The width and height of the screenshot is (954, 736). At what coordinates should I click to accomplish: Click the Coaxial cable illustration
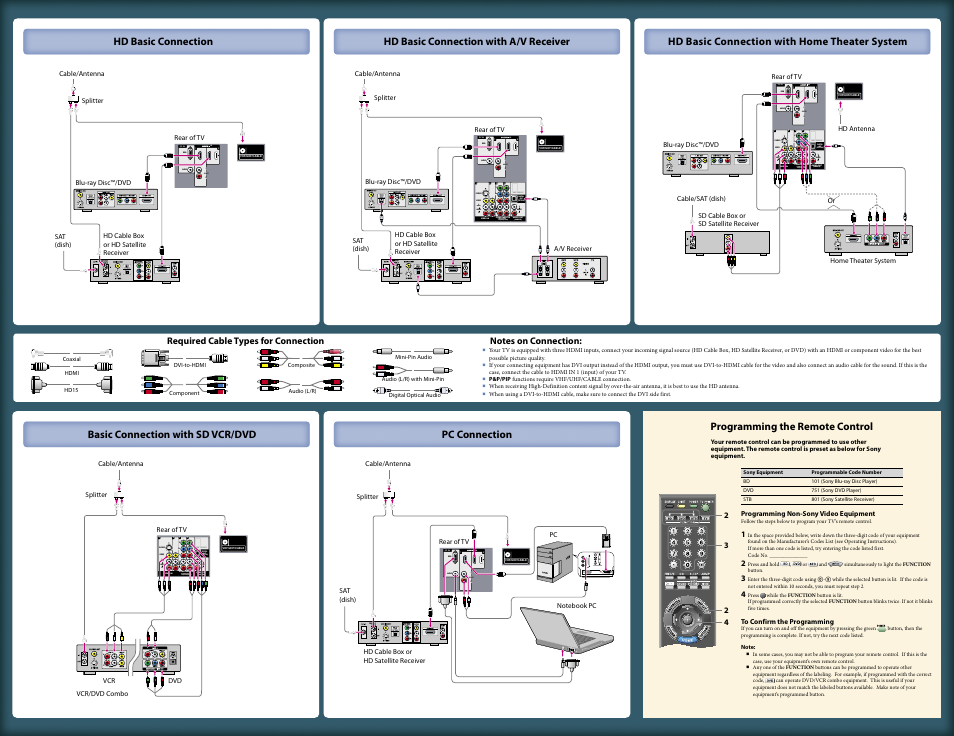pyautogui.click(x=72, y=353)
